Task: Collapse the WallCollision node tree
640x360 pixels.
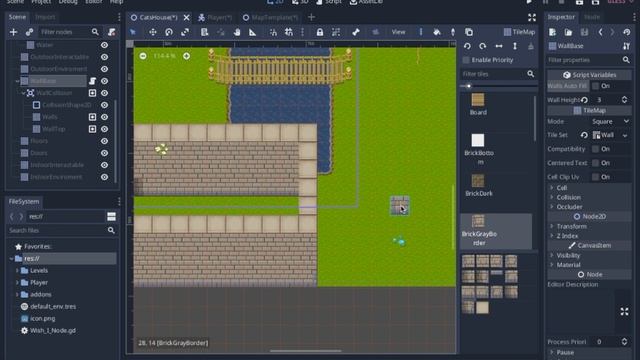Action: pos(23,93)
